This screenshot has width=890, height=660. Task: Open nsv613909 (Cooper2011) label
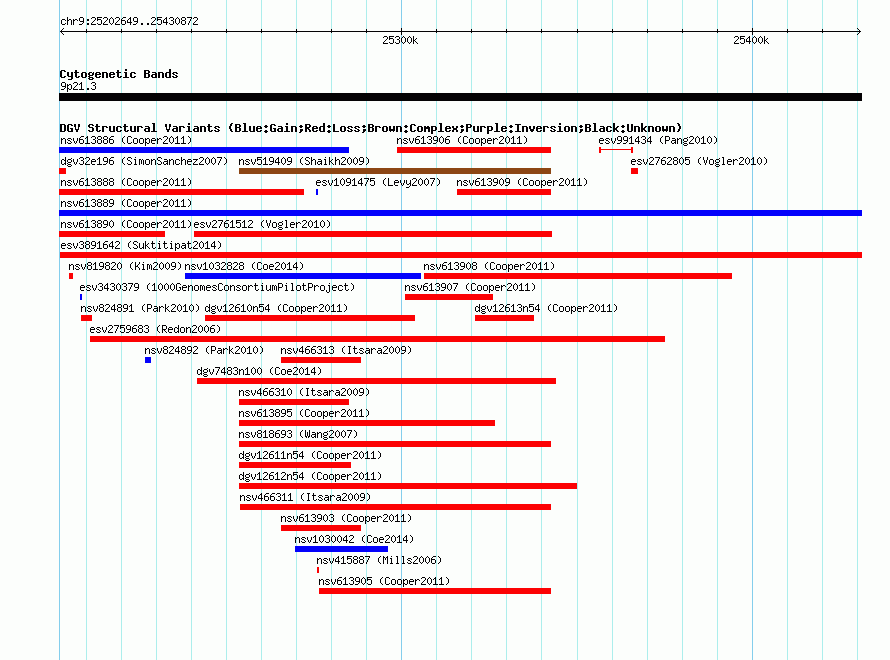pyautogui.click(x=522, y=182)
